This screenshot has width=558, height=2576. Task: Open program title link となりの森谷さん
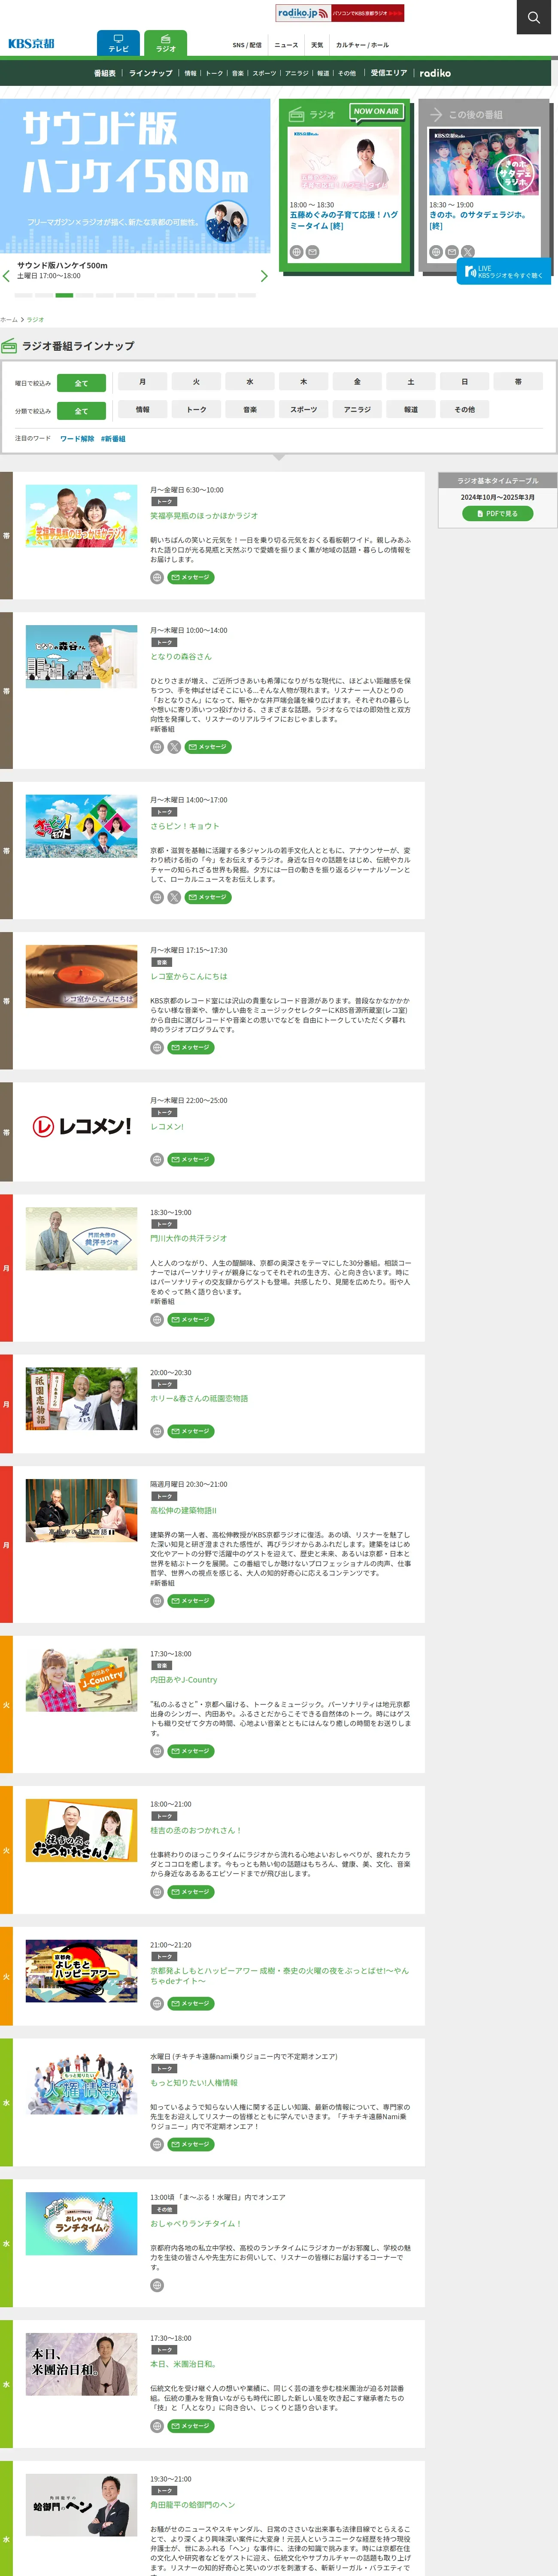181,656
